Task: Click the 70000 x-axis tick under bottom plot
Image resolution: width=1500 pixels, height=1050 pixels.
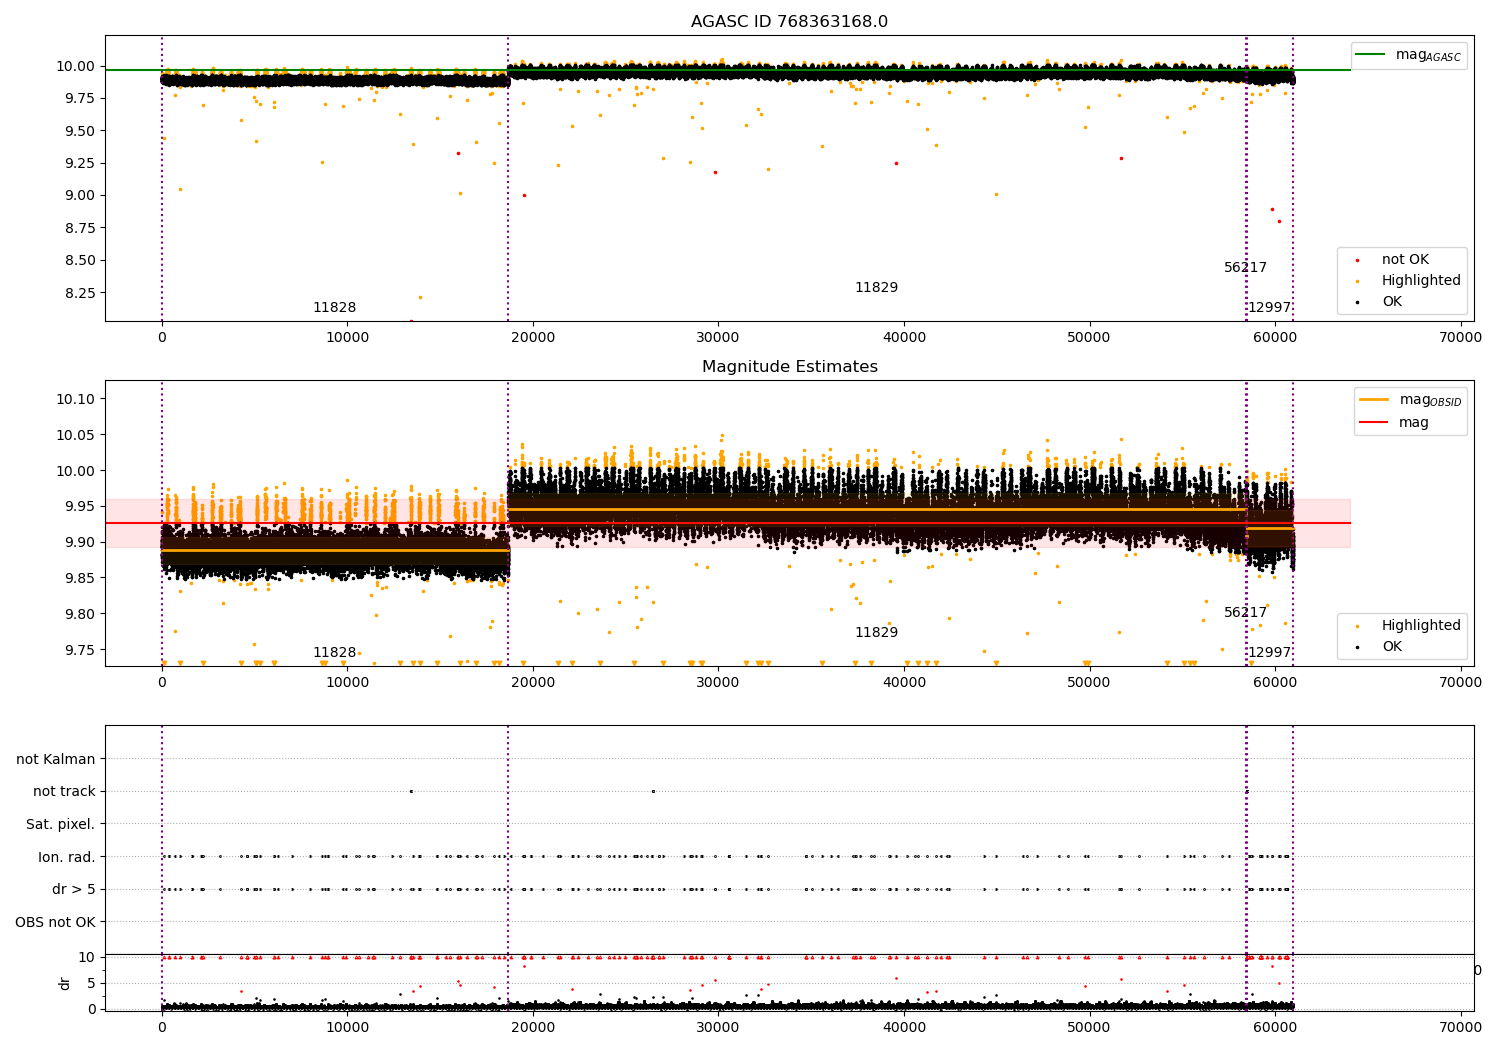Action: [x=1460, y=1027]
